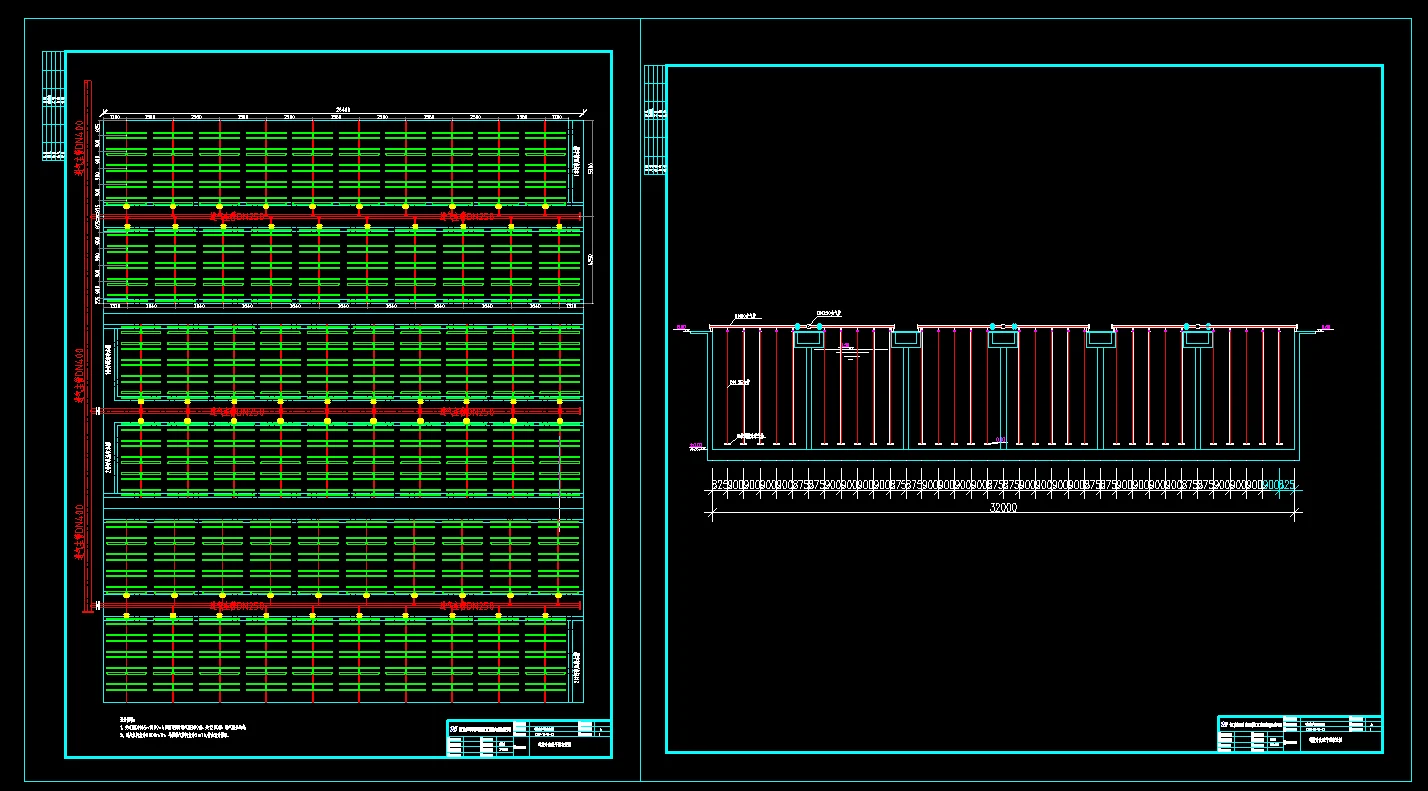The image size is (1428, 791).
Task: Select the magenta elevation mark at section's right edge
Action: (1326, 327)
